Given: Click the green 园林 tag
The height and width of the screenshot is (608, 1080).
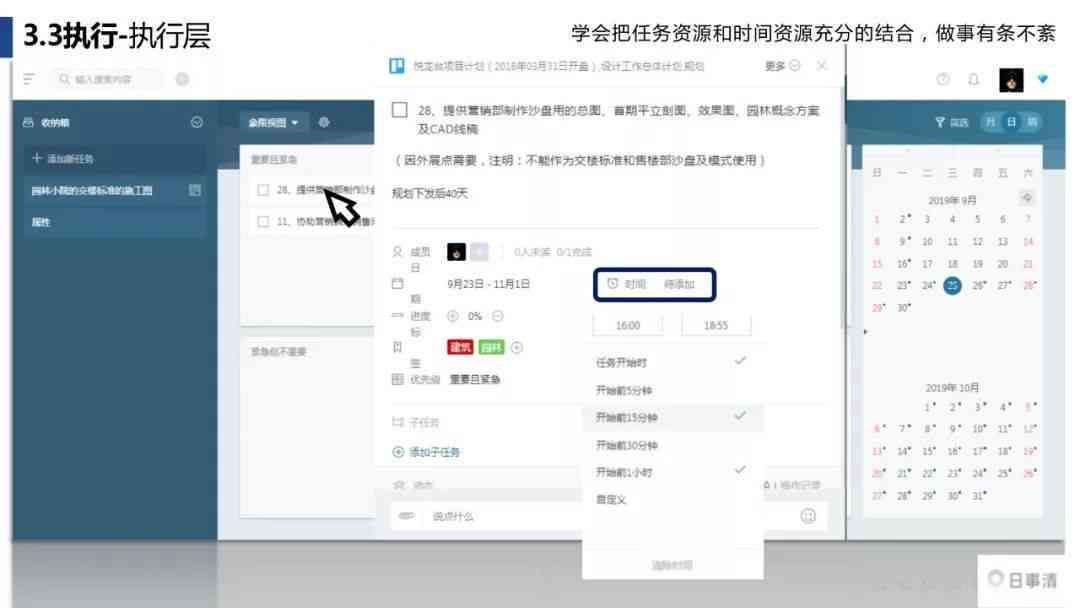Looking at the screenshot, I should pyautogui.click(x=492, y=347).
